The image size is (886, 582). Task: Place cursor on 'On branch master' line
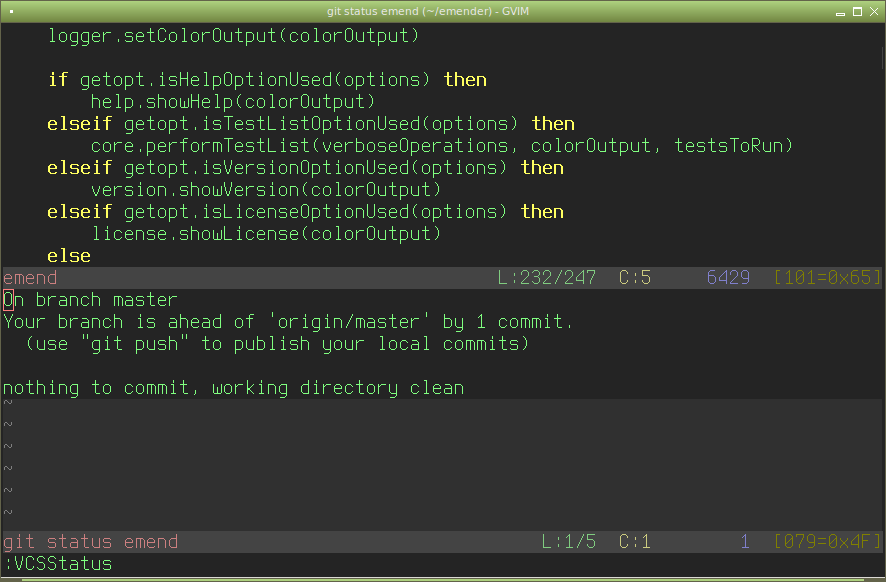(x=90, y=300)
